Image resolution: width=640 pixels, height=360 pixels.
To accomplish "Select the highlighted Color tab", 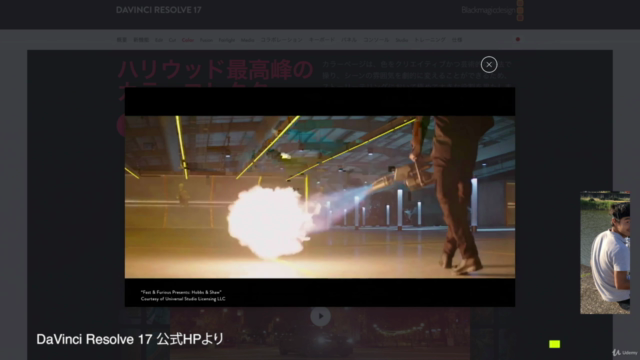I will [x=188, y=40].
